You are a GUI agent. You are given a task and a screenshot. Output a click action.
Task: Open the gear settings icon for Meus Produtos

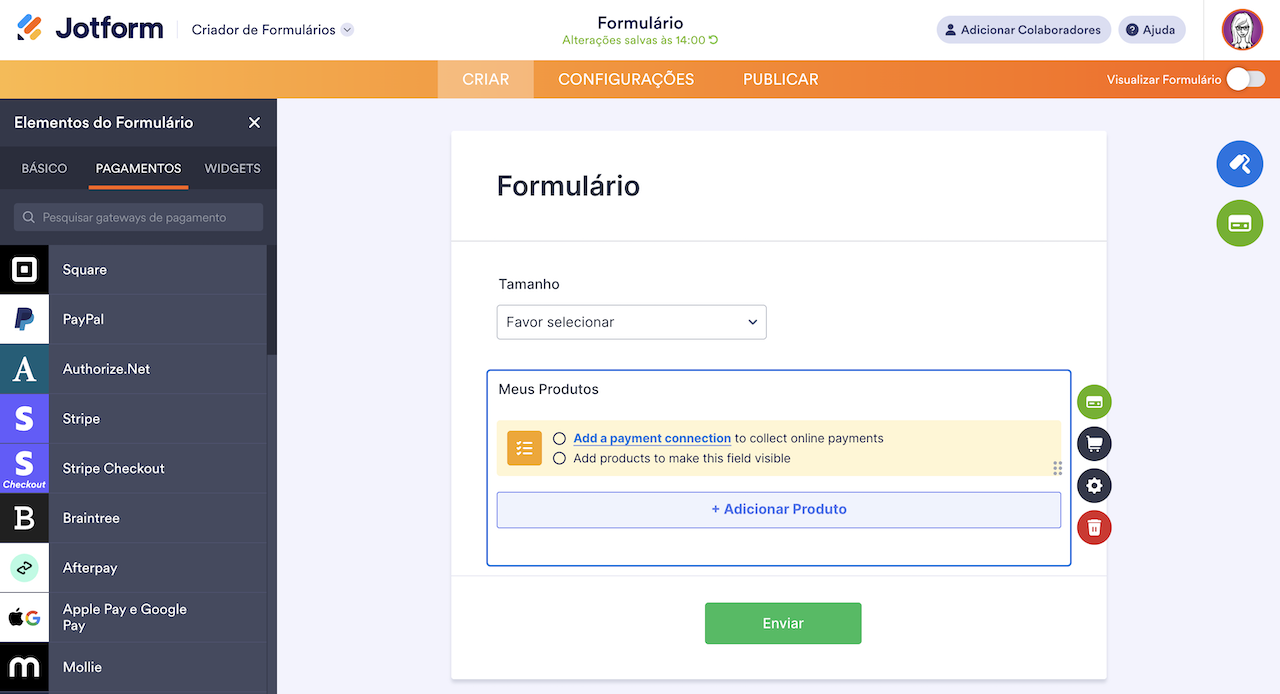(x=1094, y=485)
